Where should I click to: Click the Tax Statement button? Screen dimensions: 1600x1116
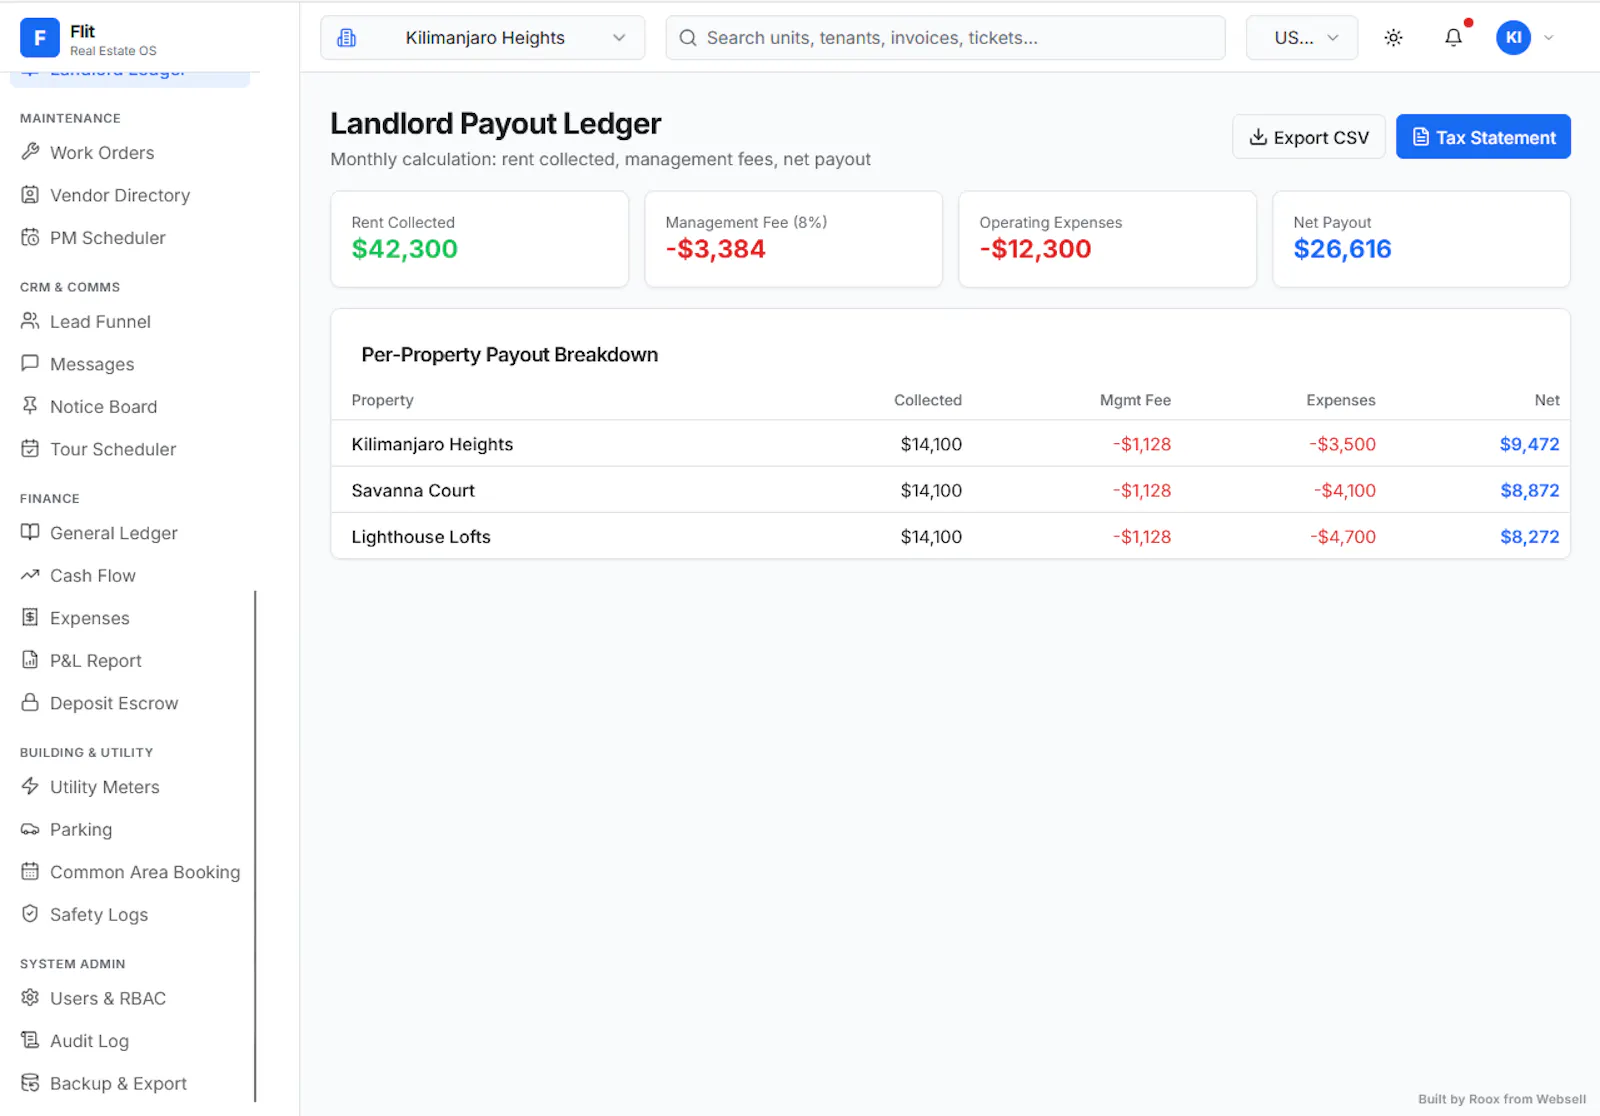tap(1483, 137)
